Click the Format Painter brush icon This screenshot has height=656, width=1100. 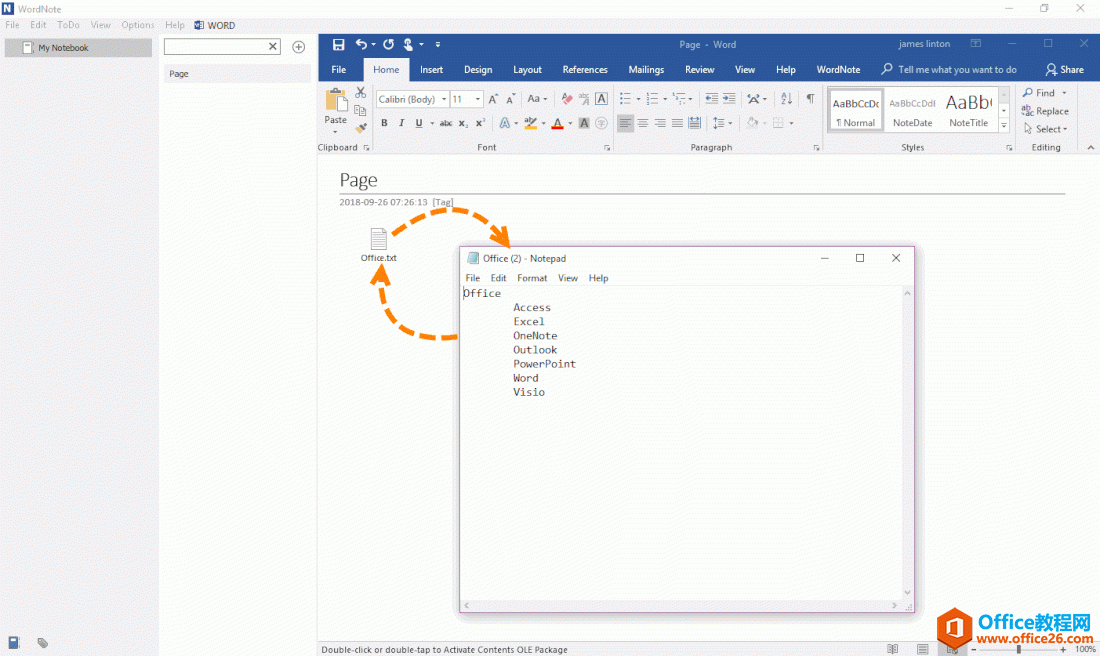pos(361,128)
